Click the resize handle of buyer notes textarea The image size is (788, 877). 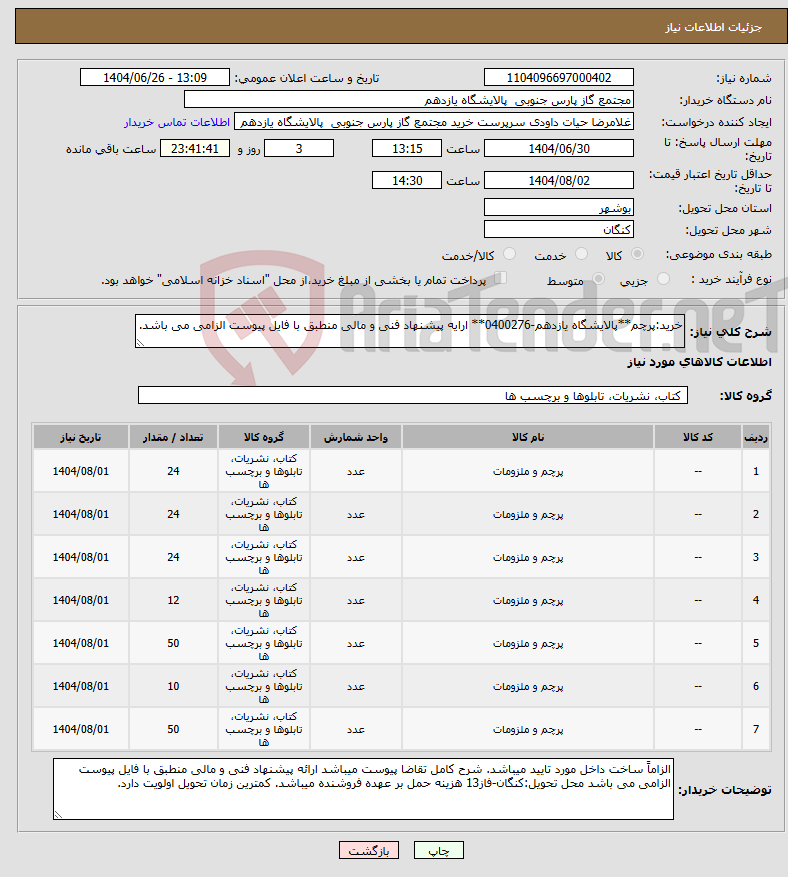(x=58, y=814)
